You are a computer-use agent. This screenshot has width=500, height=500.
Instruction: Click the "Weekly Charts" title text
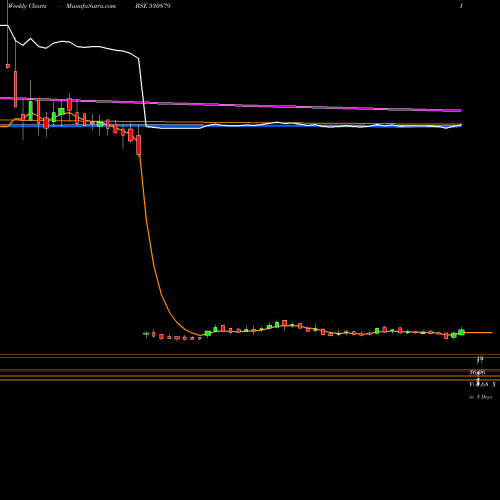click(x=27, y=6)
